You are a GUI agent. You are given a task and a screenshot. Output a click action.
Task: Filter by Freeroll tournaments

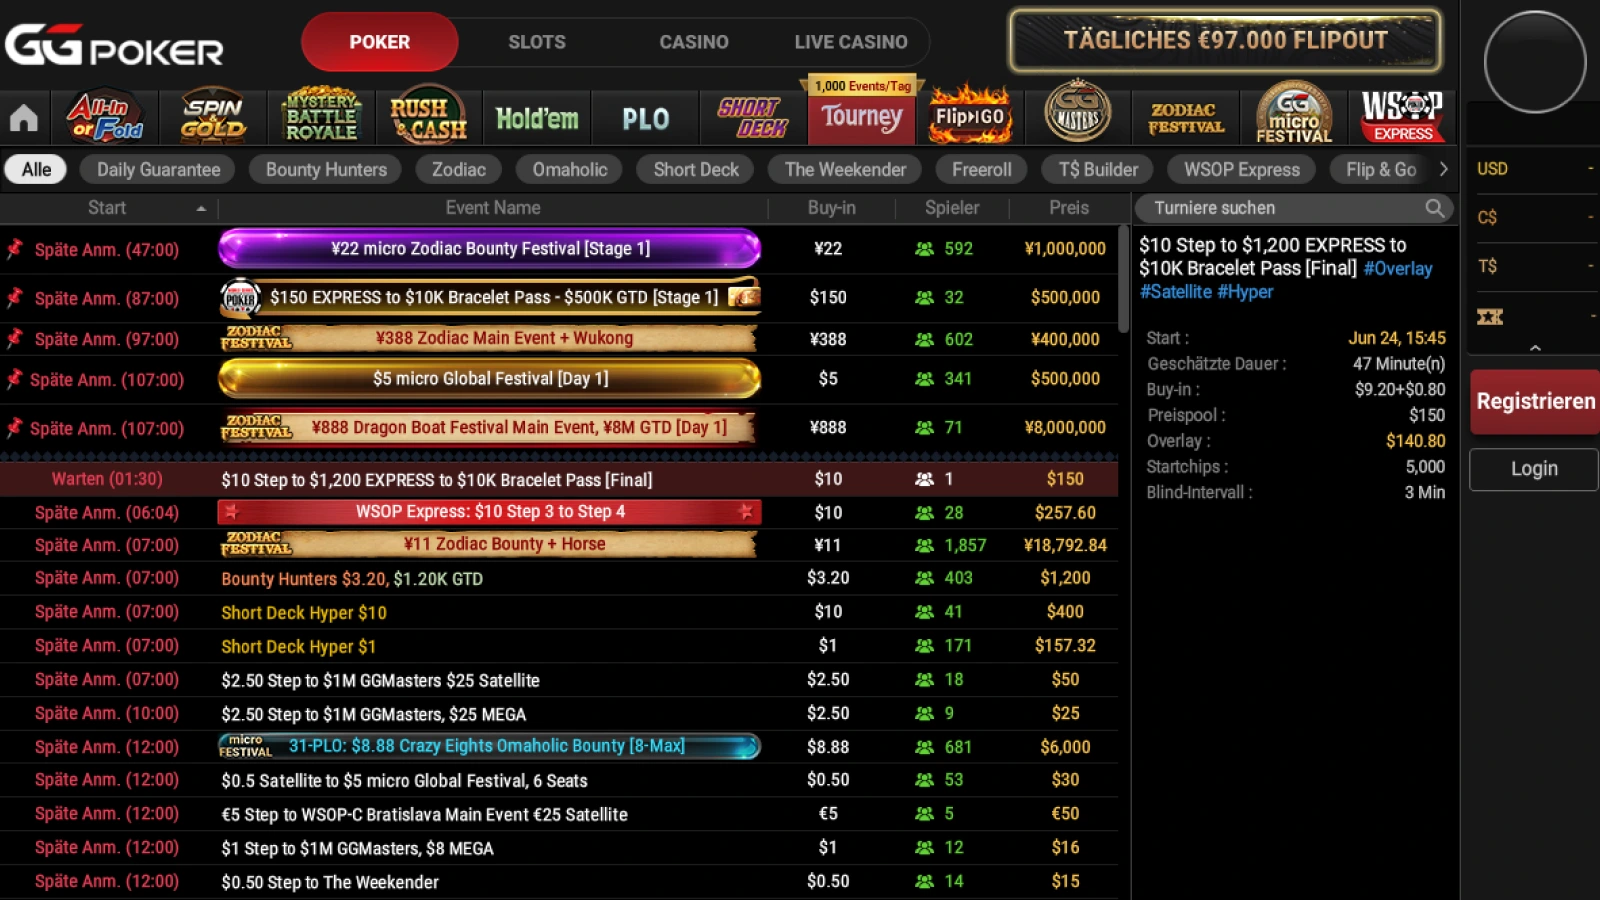click(x=982, y=169)
